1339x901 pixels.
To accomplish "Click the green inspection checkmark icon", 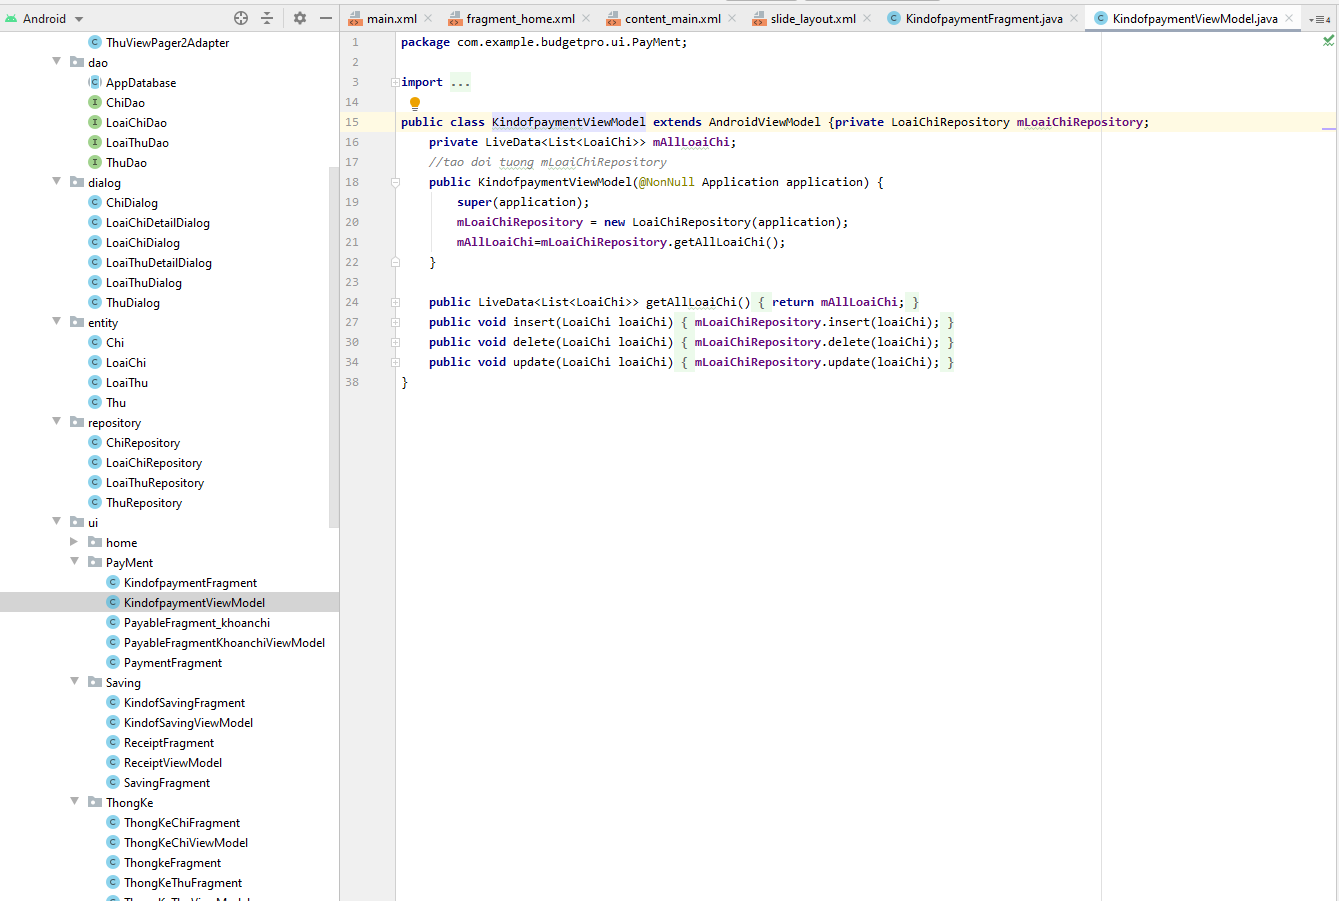I will 1328,41.
